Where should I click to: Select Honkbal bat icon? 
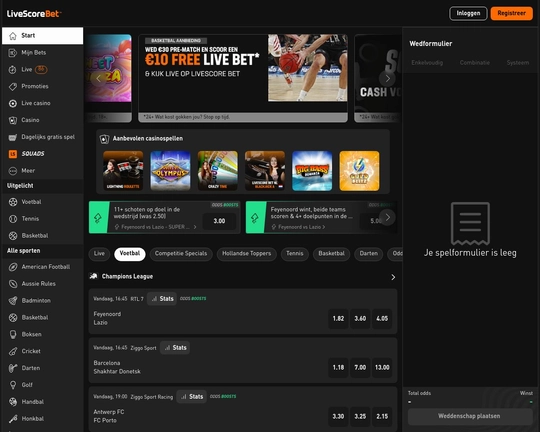[x=13, y=419]
